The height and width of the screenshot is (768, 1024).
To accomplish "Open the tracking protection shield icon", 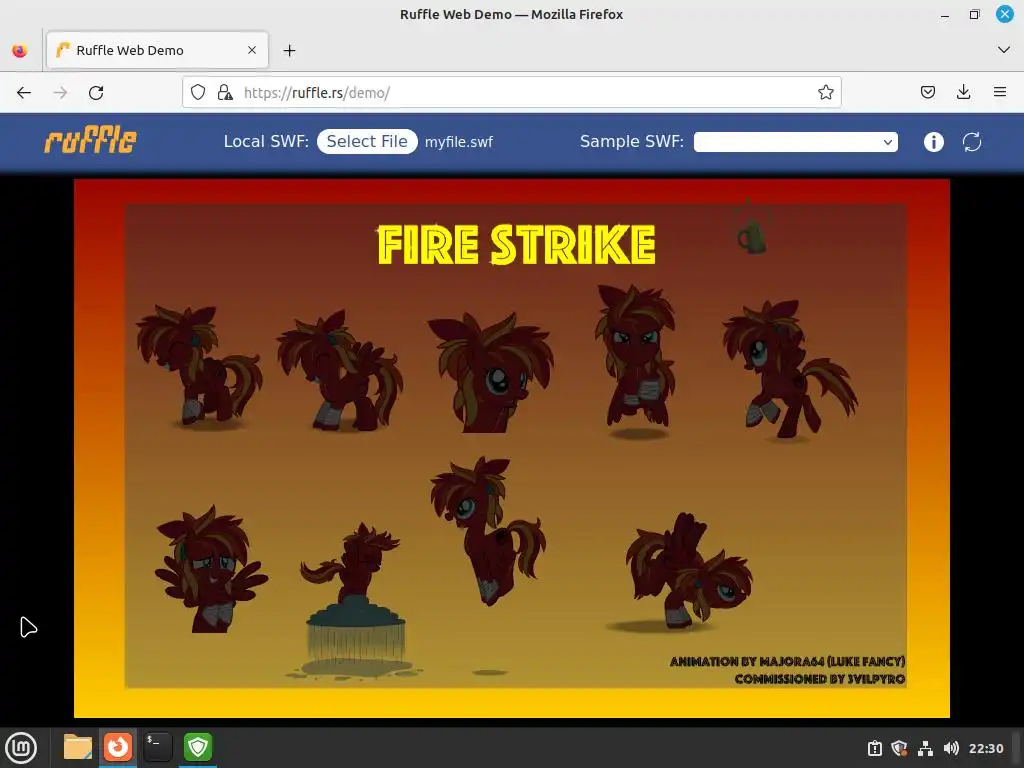I will (x=198, y=93).
